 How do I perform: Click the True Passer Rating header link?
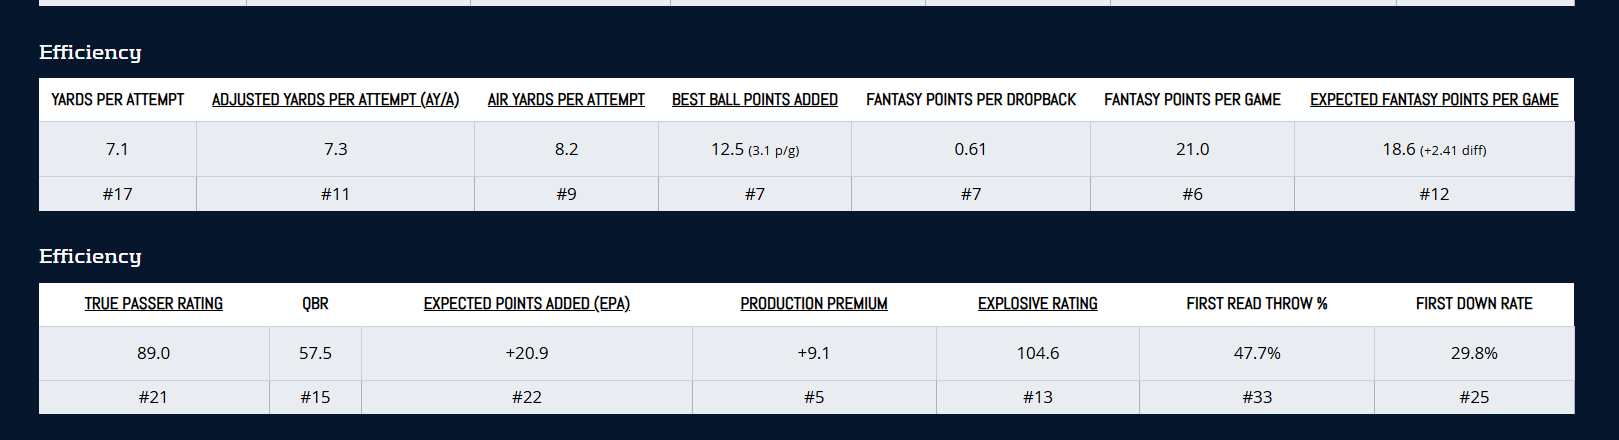click(153, 304)
